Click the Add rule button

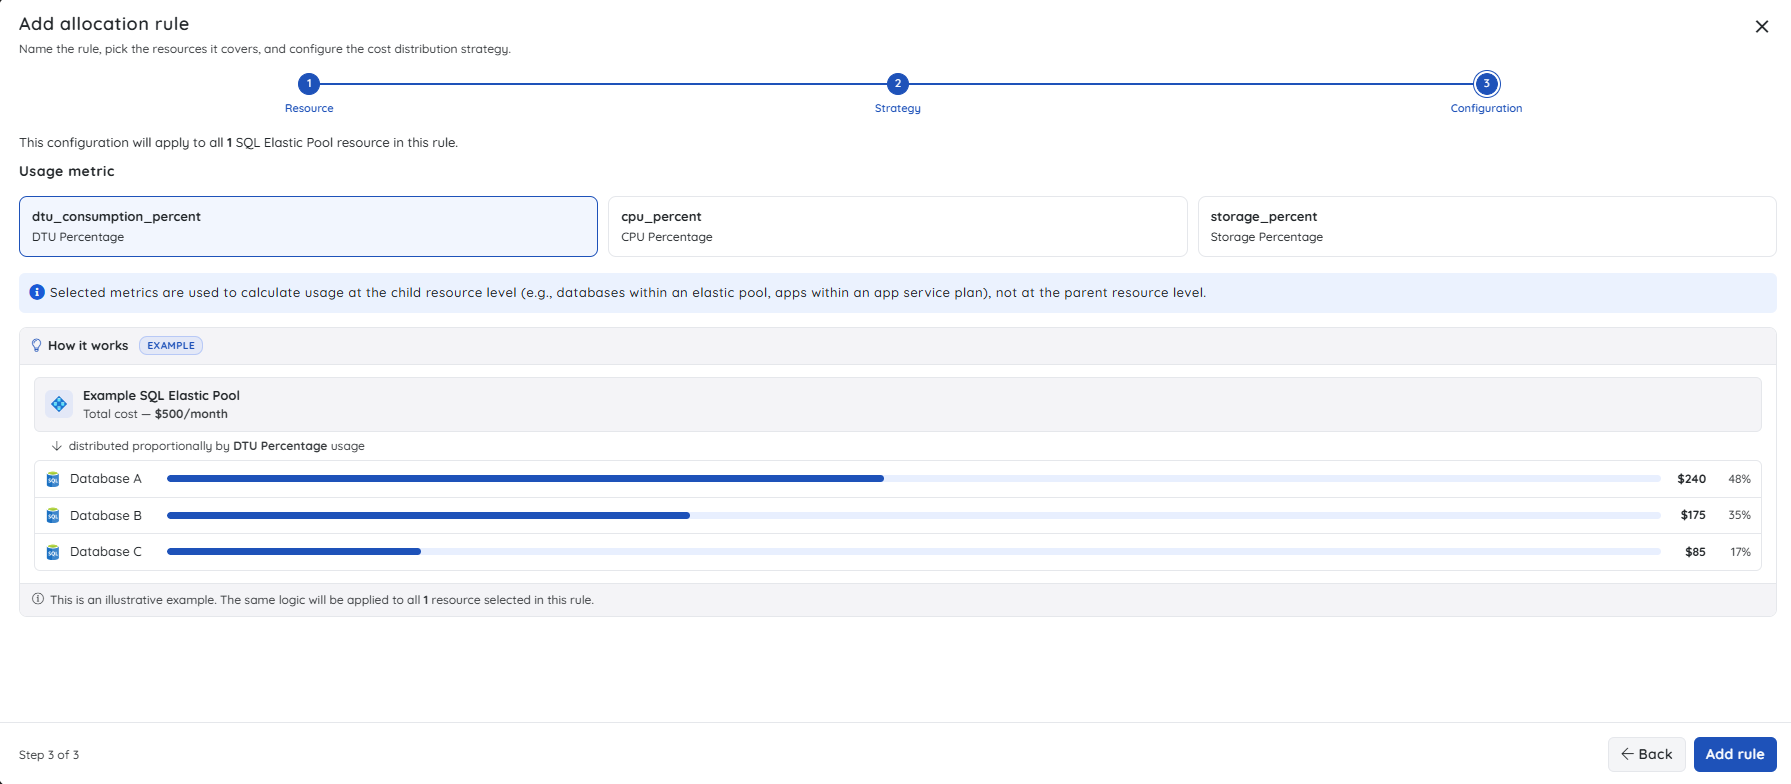[1735, 754]
